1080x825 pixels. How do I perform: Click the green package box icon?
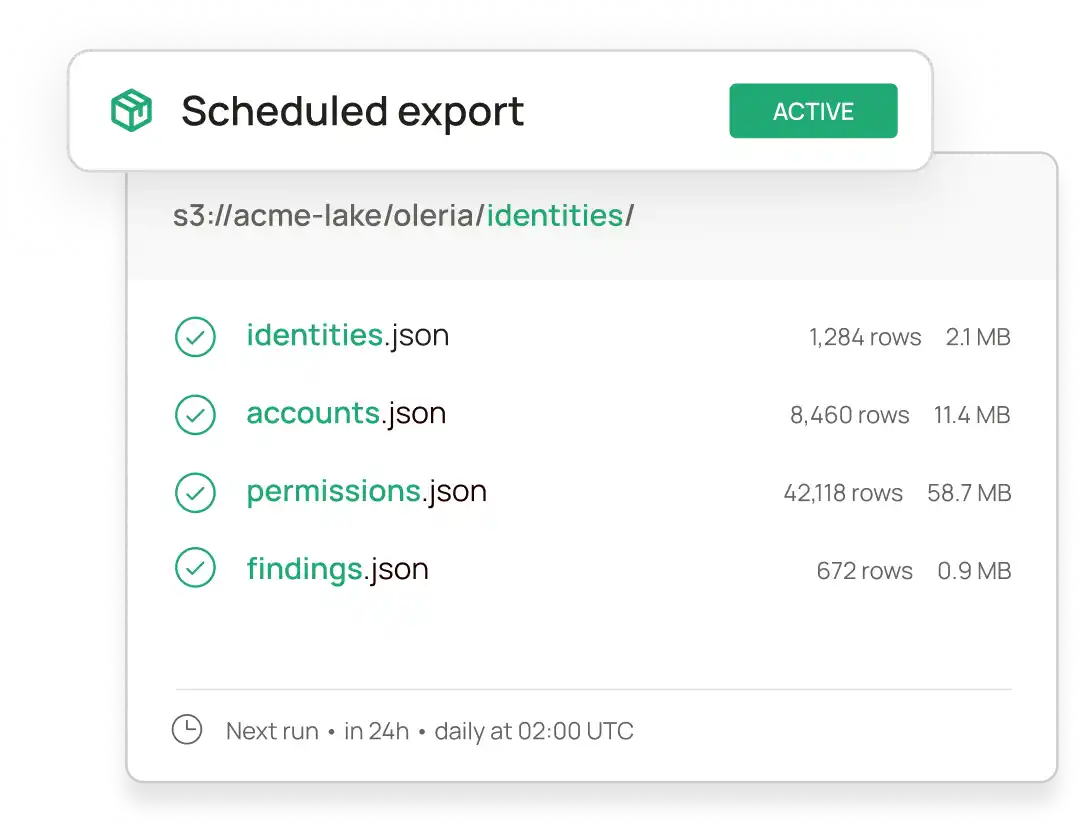pos(131,110)
